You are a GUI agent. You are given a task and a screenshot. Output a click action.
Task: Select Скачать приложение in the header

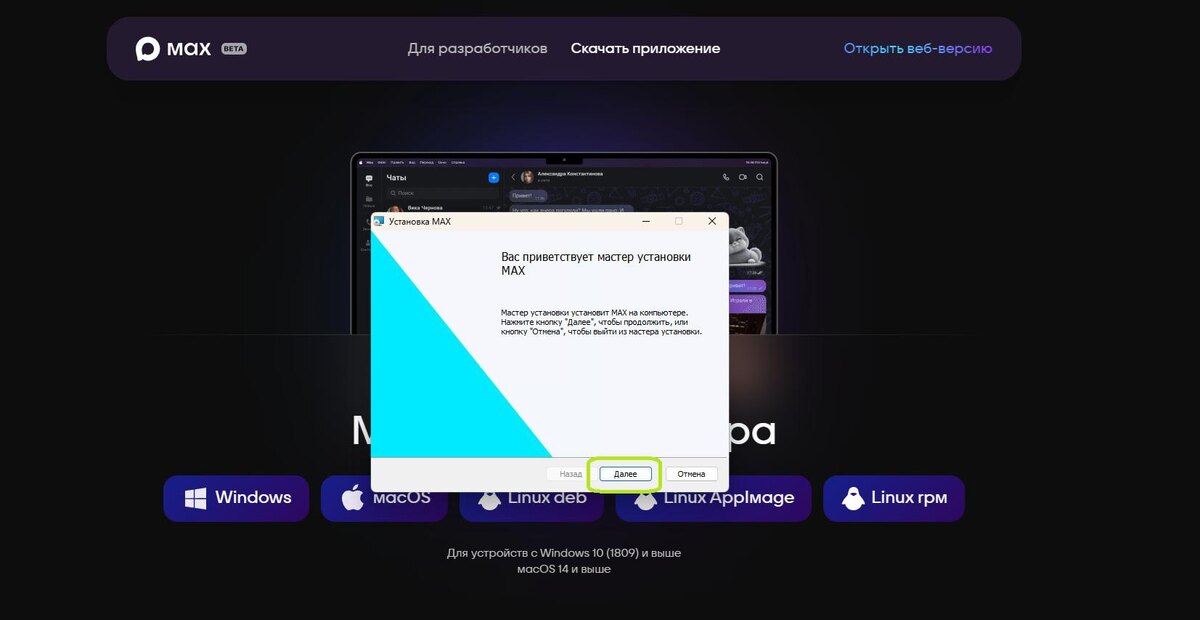(x=646, y=47)
